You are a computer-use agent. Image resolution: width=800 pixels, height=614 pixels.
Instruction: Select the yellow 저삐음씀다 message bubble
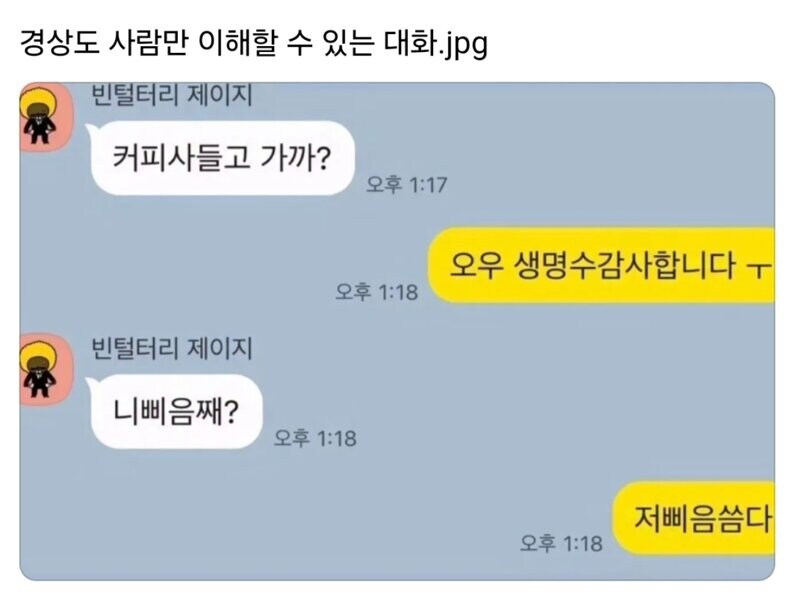[x=693, y=518]
